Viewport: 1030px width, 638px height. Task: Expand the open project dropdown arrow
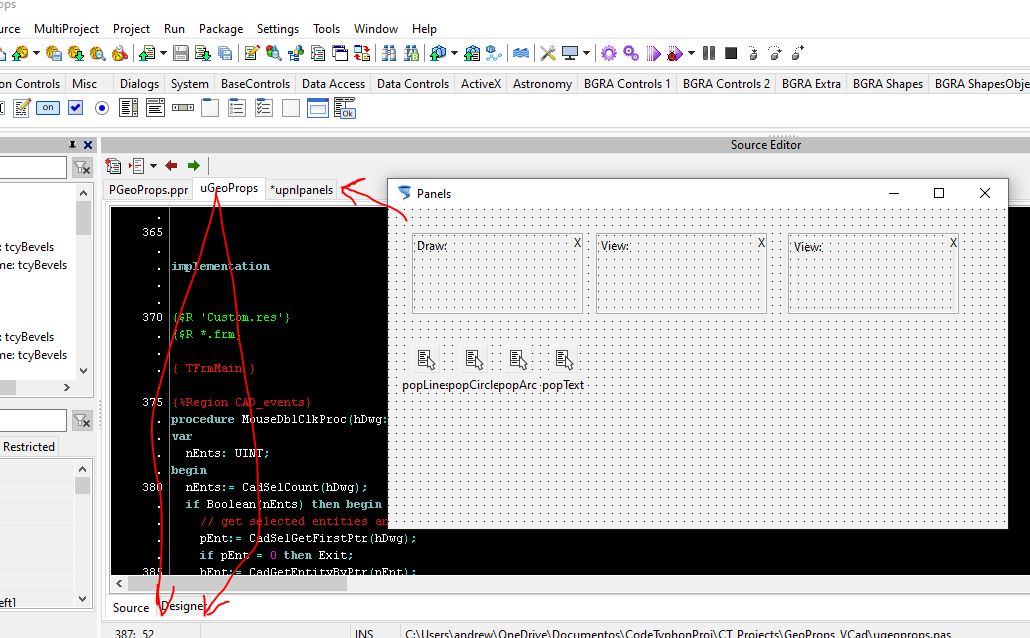(x=36, y=53)
